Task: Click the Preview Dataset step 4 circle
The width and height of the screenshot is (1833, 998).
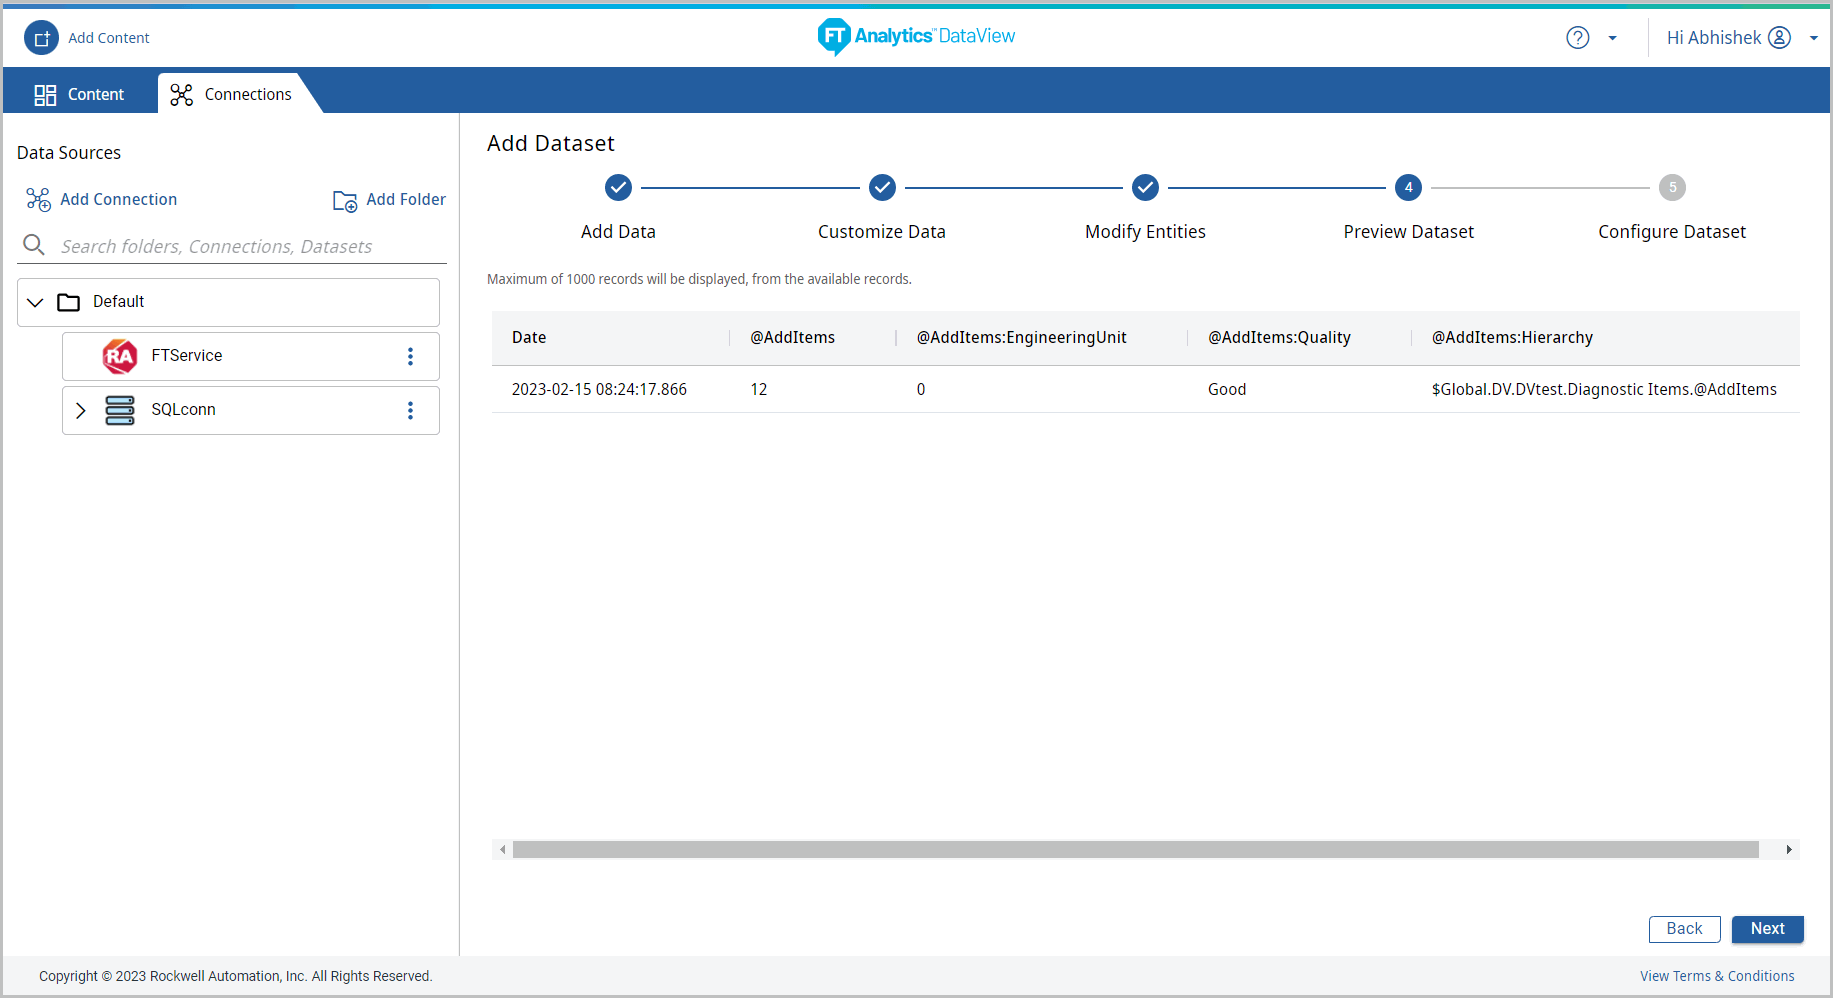Action: [1408, 187]
